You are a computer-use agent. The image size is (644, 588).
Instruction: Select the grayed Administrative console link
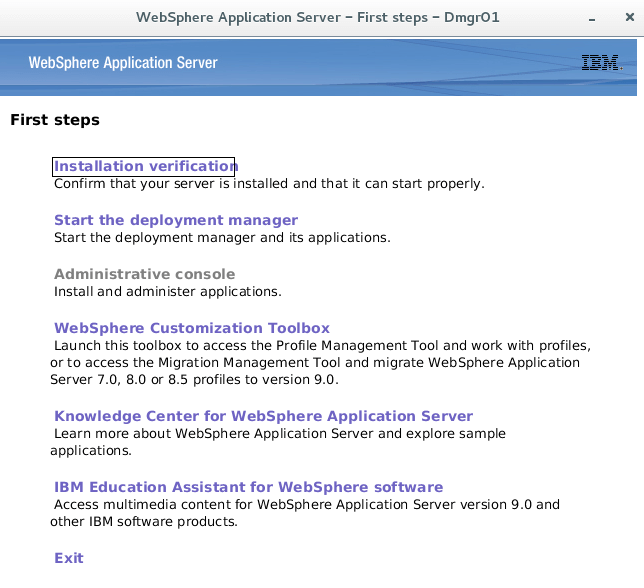click(145, 274)
